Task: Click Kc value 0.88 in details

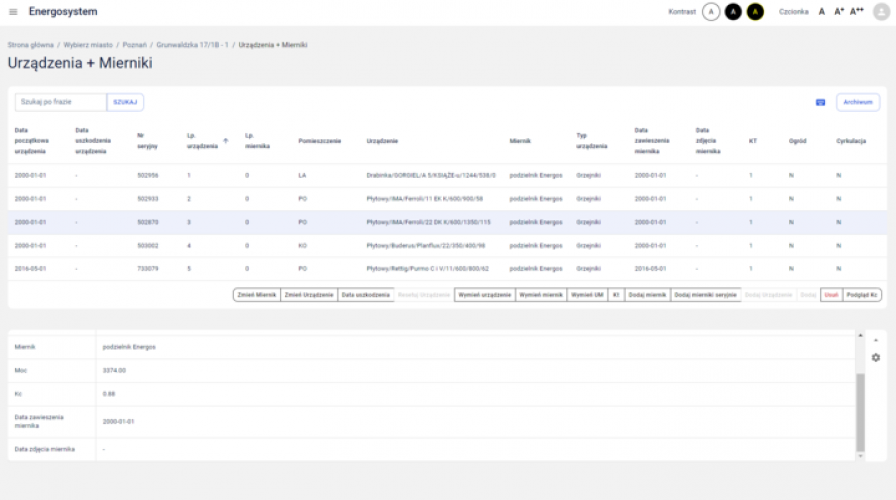Action: pos(109,394)
